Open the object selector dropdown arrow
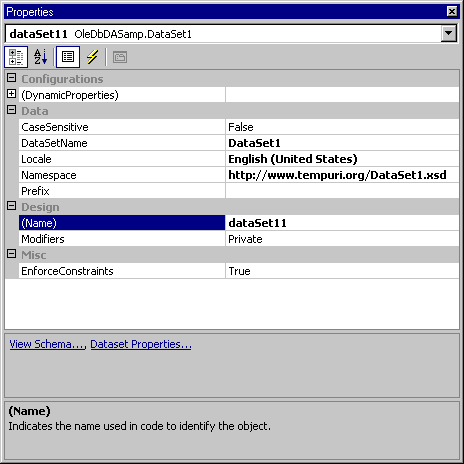Screen dimensions: 464x464 tap(449, 33)
